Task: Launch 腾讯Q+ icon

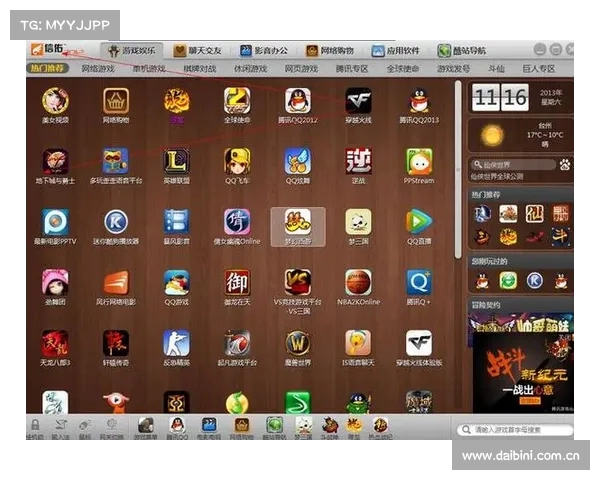Action: 419,282
